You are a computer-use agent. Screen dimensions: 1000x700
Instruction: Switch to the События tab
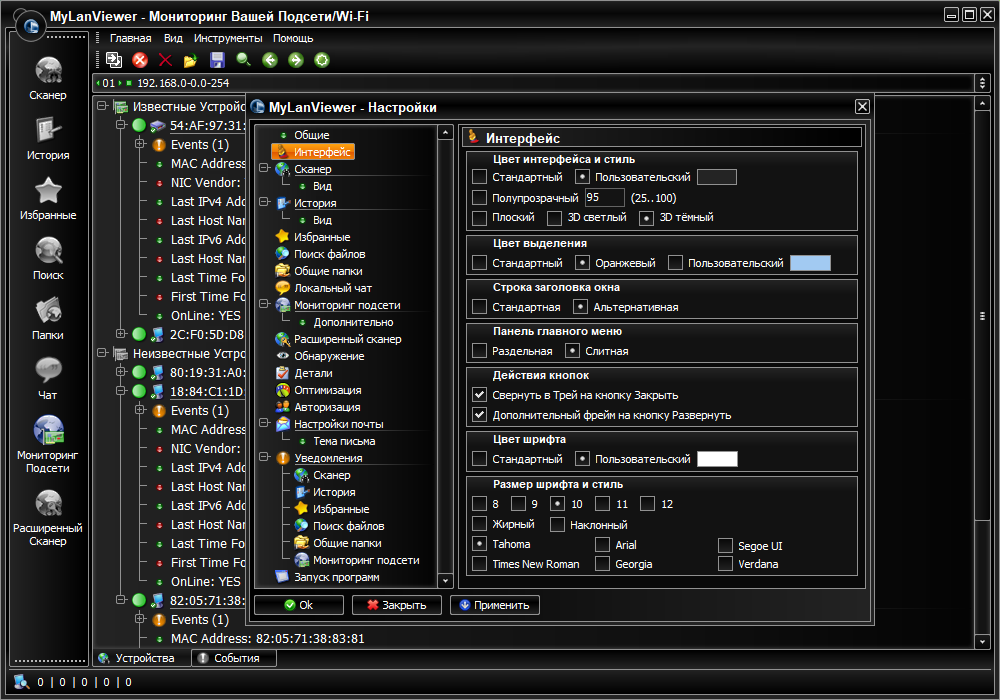tap(234, 658)
